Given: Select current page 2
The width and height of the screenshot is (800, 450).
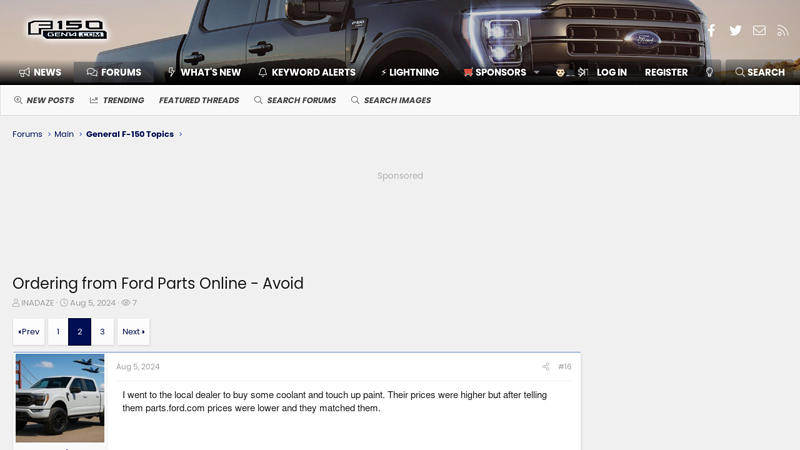Looking at the screenshot, I should [80, 332].
